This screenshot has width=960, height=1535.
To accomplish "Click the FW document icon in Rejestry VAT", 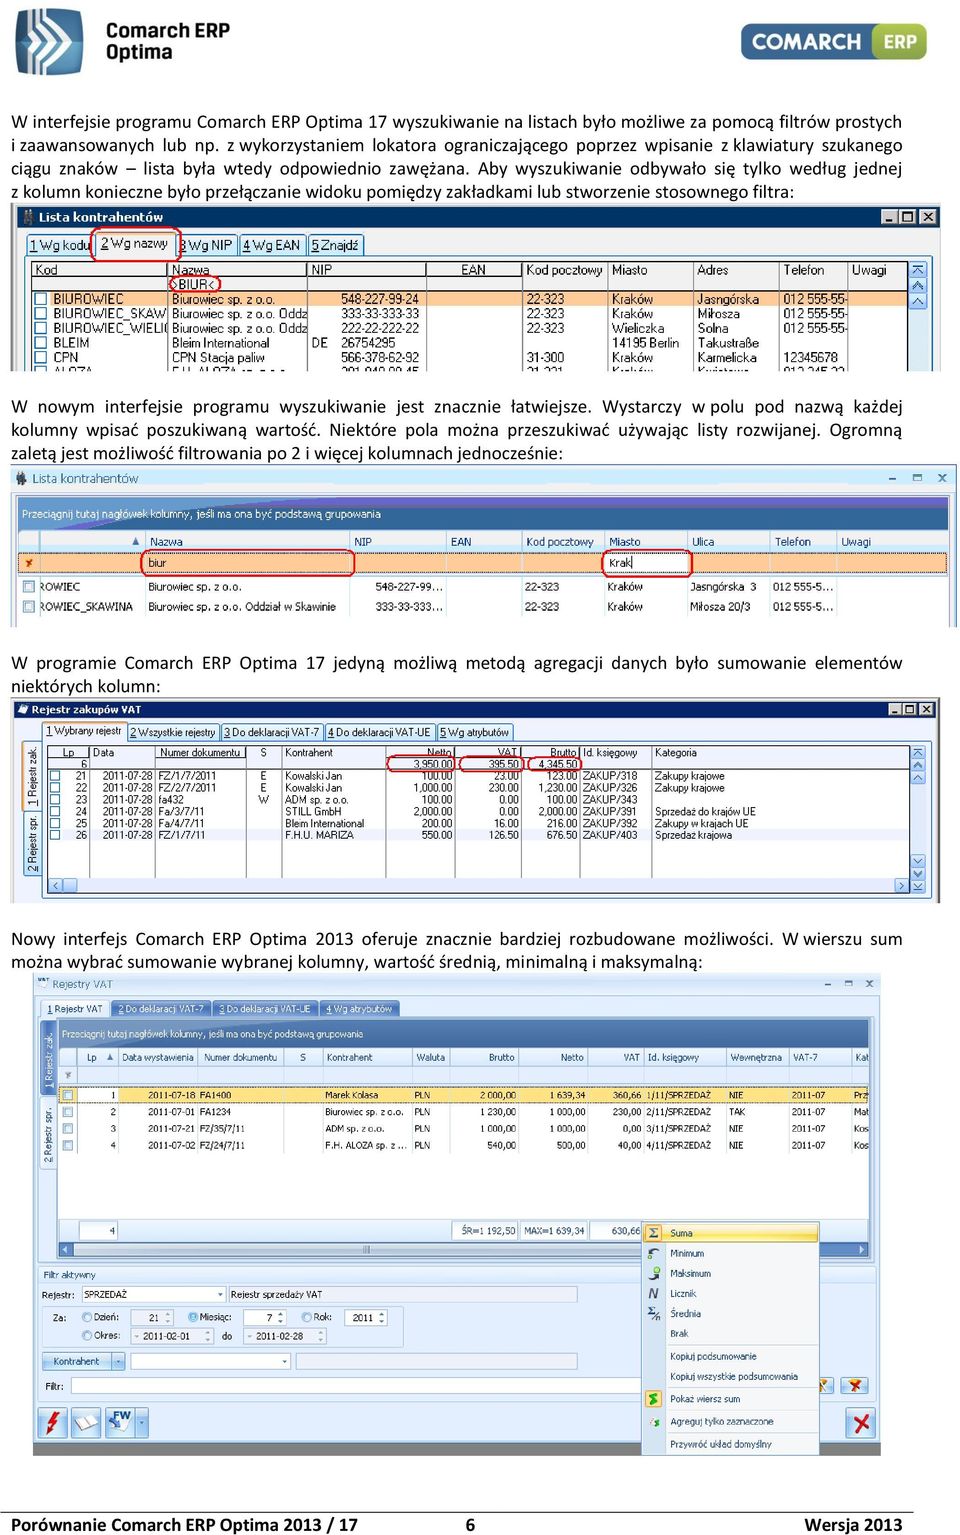I will point(119,1421).
